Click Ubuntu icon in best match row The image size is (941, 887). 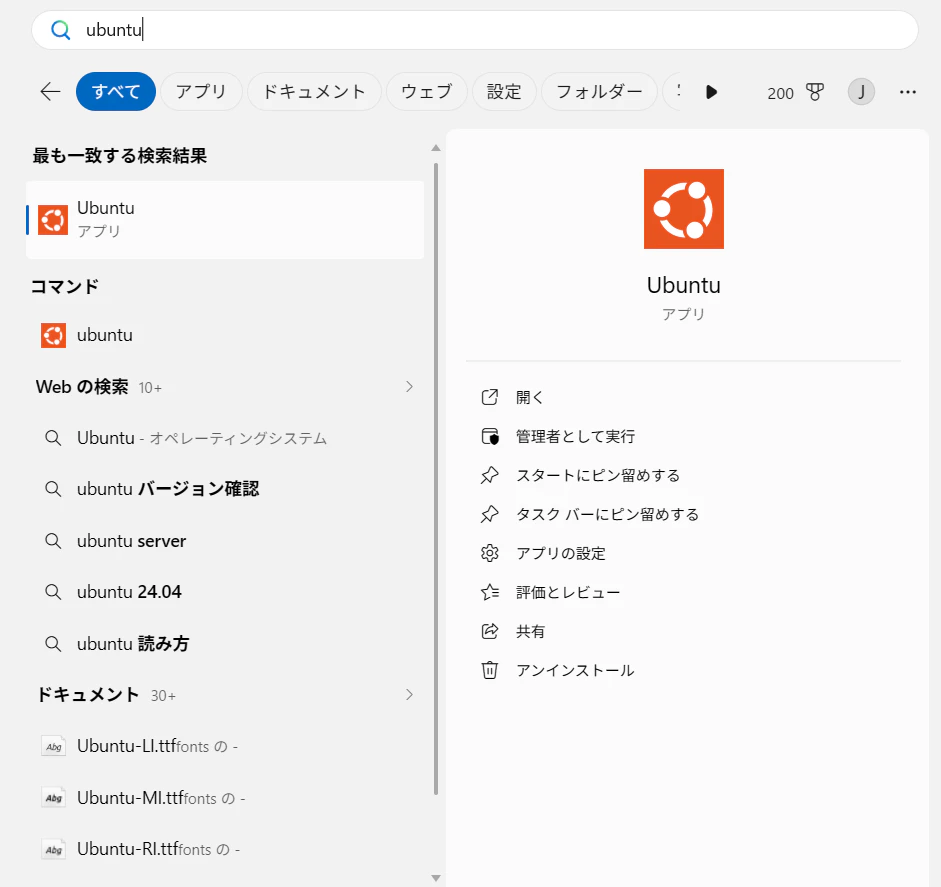point(53,220)
